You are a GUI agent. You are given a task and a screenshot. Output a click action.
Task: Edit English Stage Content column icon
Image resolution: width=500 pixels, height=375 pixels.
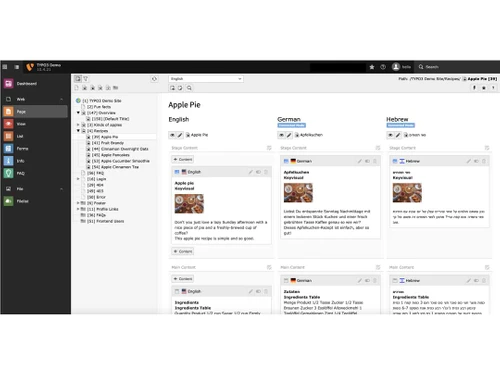pyautogui.click(x=269, y=148)
